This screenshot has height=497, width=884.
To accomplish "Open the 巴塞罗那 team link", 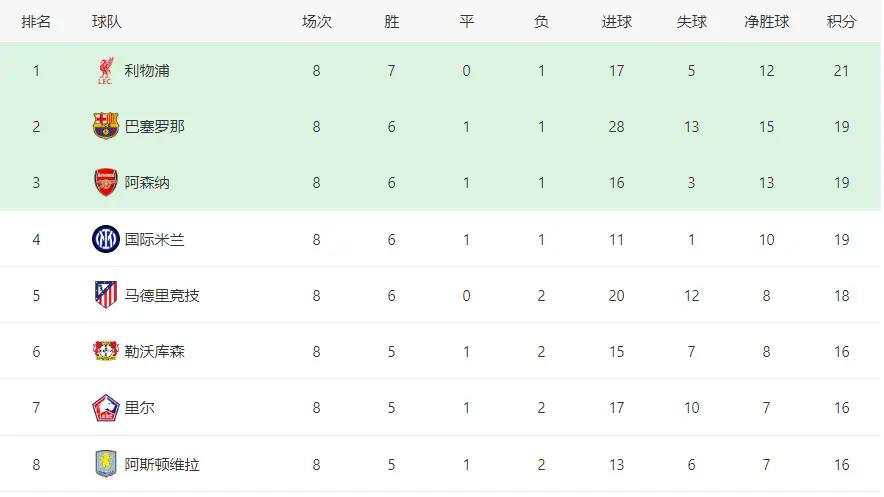I will (x=154, y=126).
